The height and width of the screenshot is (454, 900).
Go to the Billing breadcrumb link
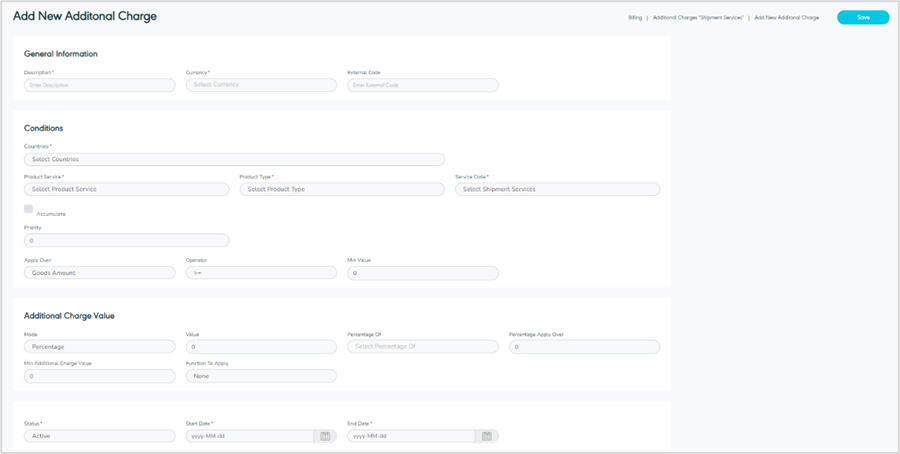(x=635, y=18)
